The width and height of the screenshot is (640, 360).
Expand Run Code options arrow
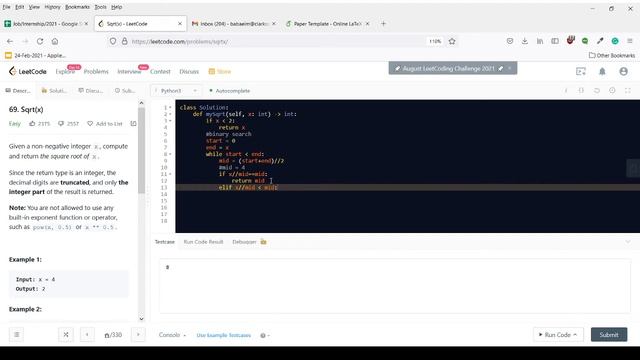[575, 335]
